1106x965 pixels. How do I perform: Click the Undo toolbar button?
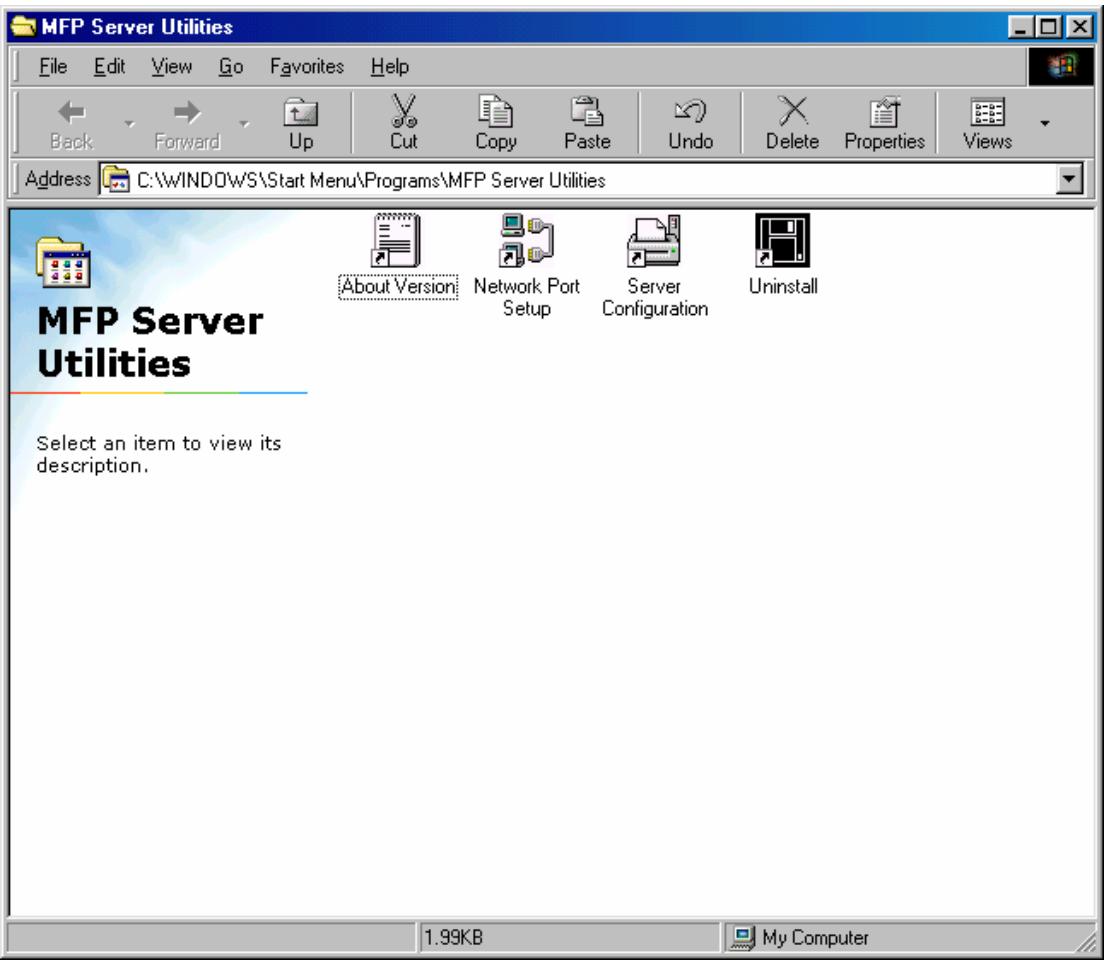coord(691,123)
